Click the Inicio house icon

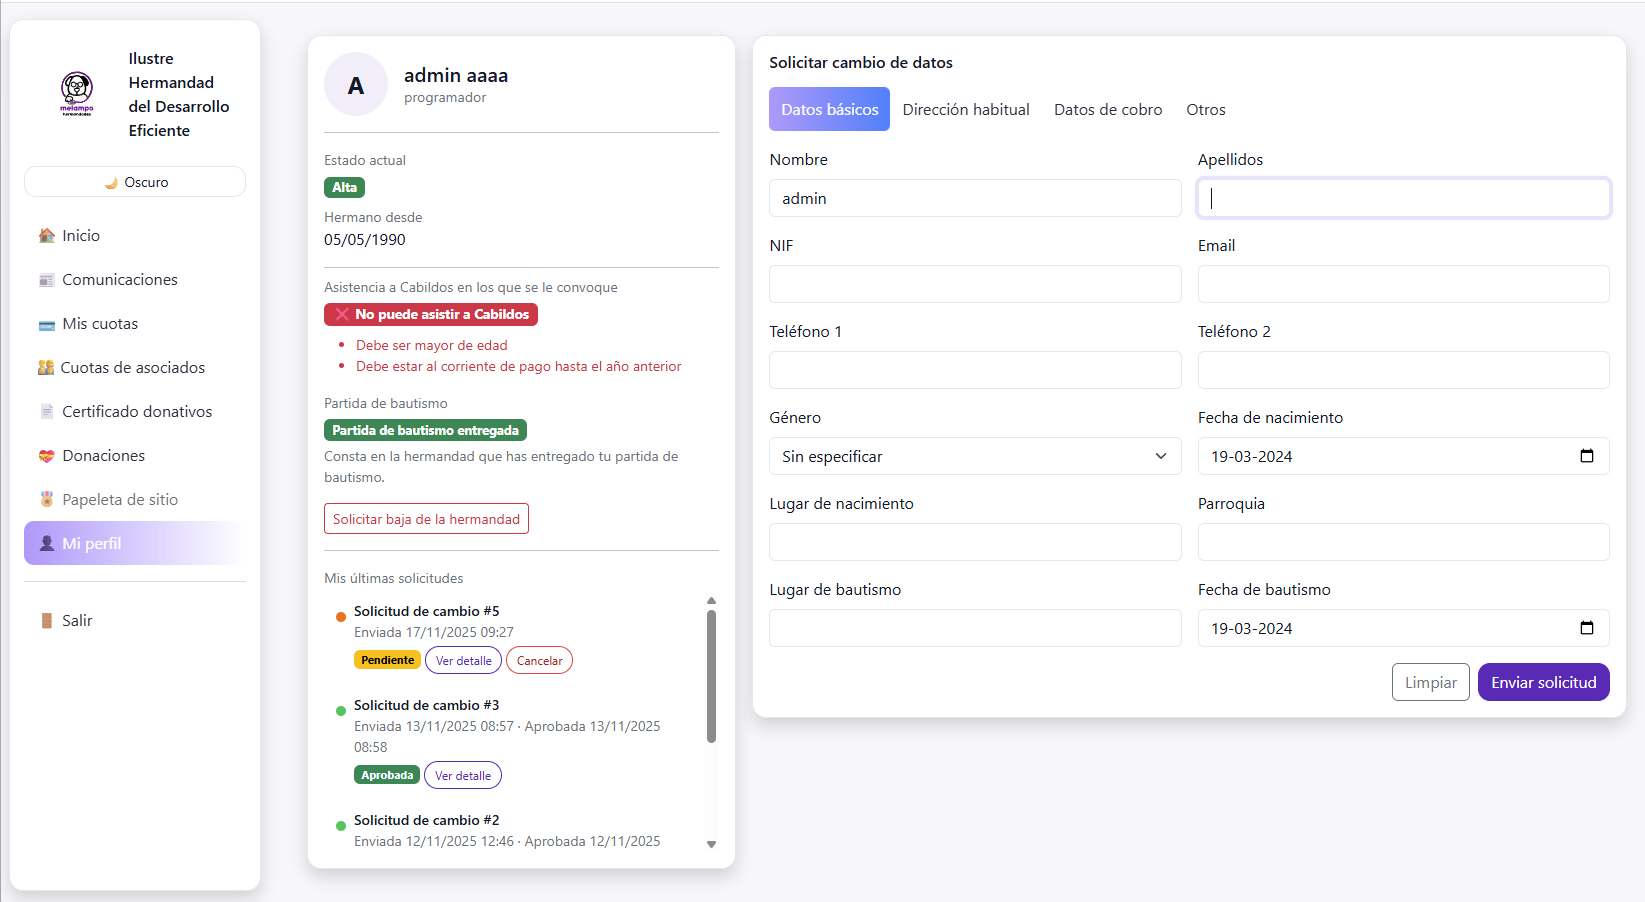(46, 236)
